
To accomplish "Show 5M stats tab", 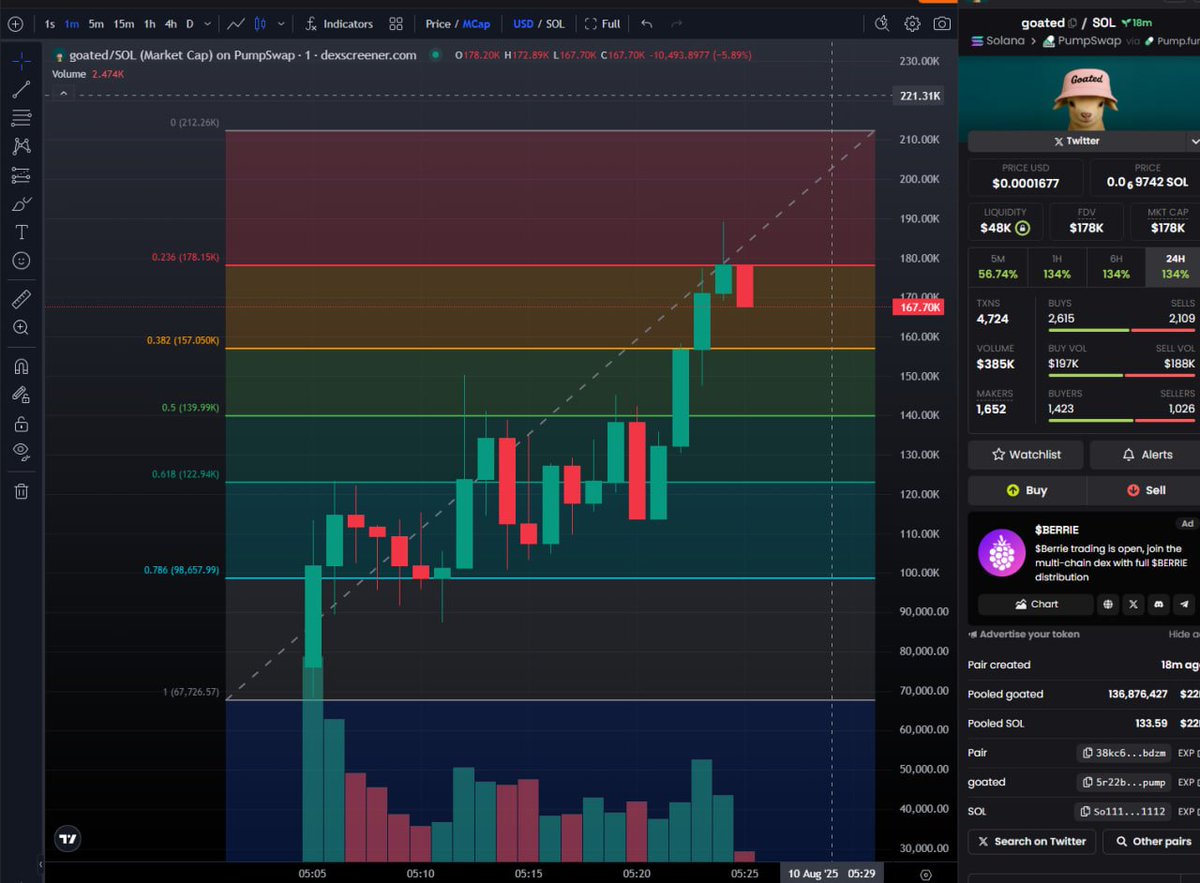I will (998, 266).
